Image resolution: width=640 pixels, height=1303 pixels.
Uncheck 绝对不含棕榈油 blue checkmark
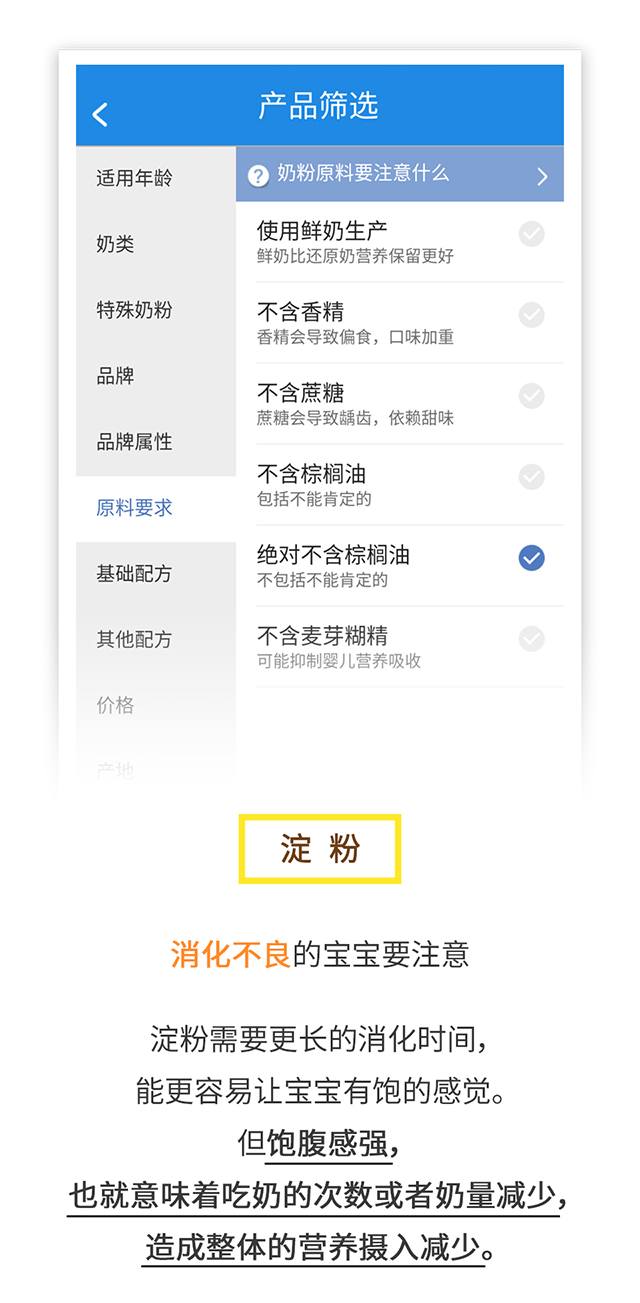click(531, 558)
